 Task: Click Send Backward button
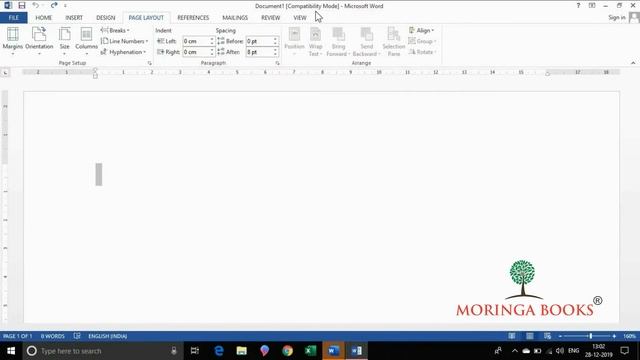367,41
